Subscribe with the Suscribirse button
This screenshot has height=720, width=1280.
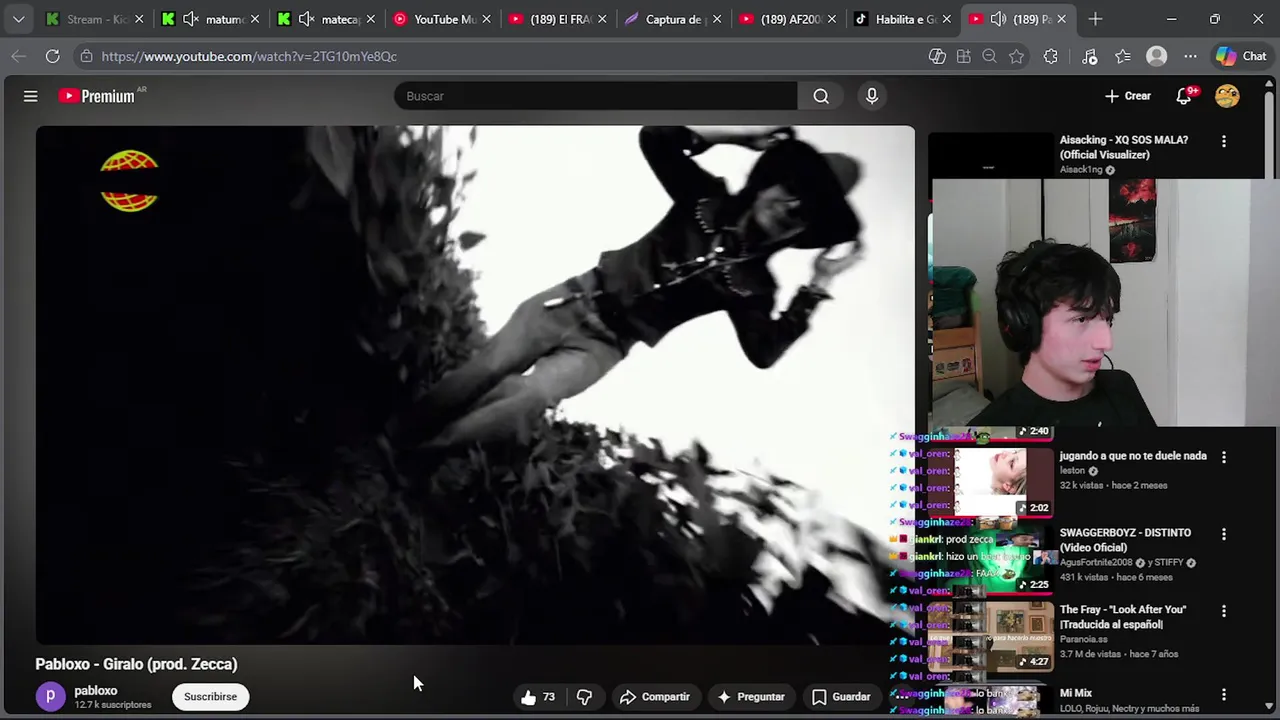(x=210, y=697)
